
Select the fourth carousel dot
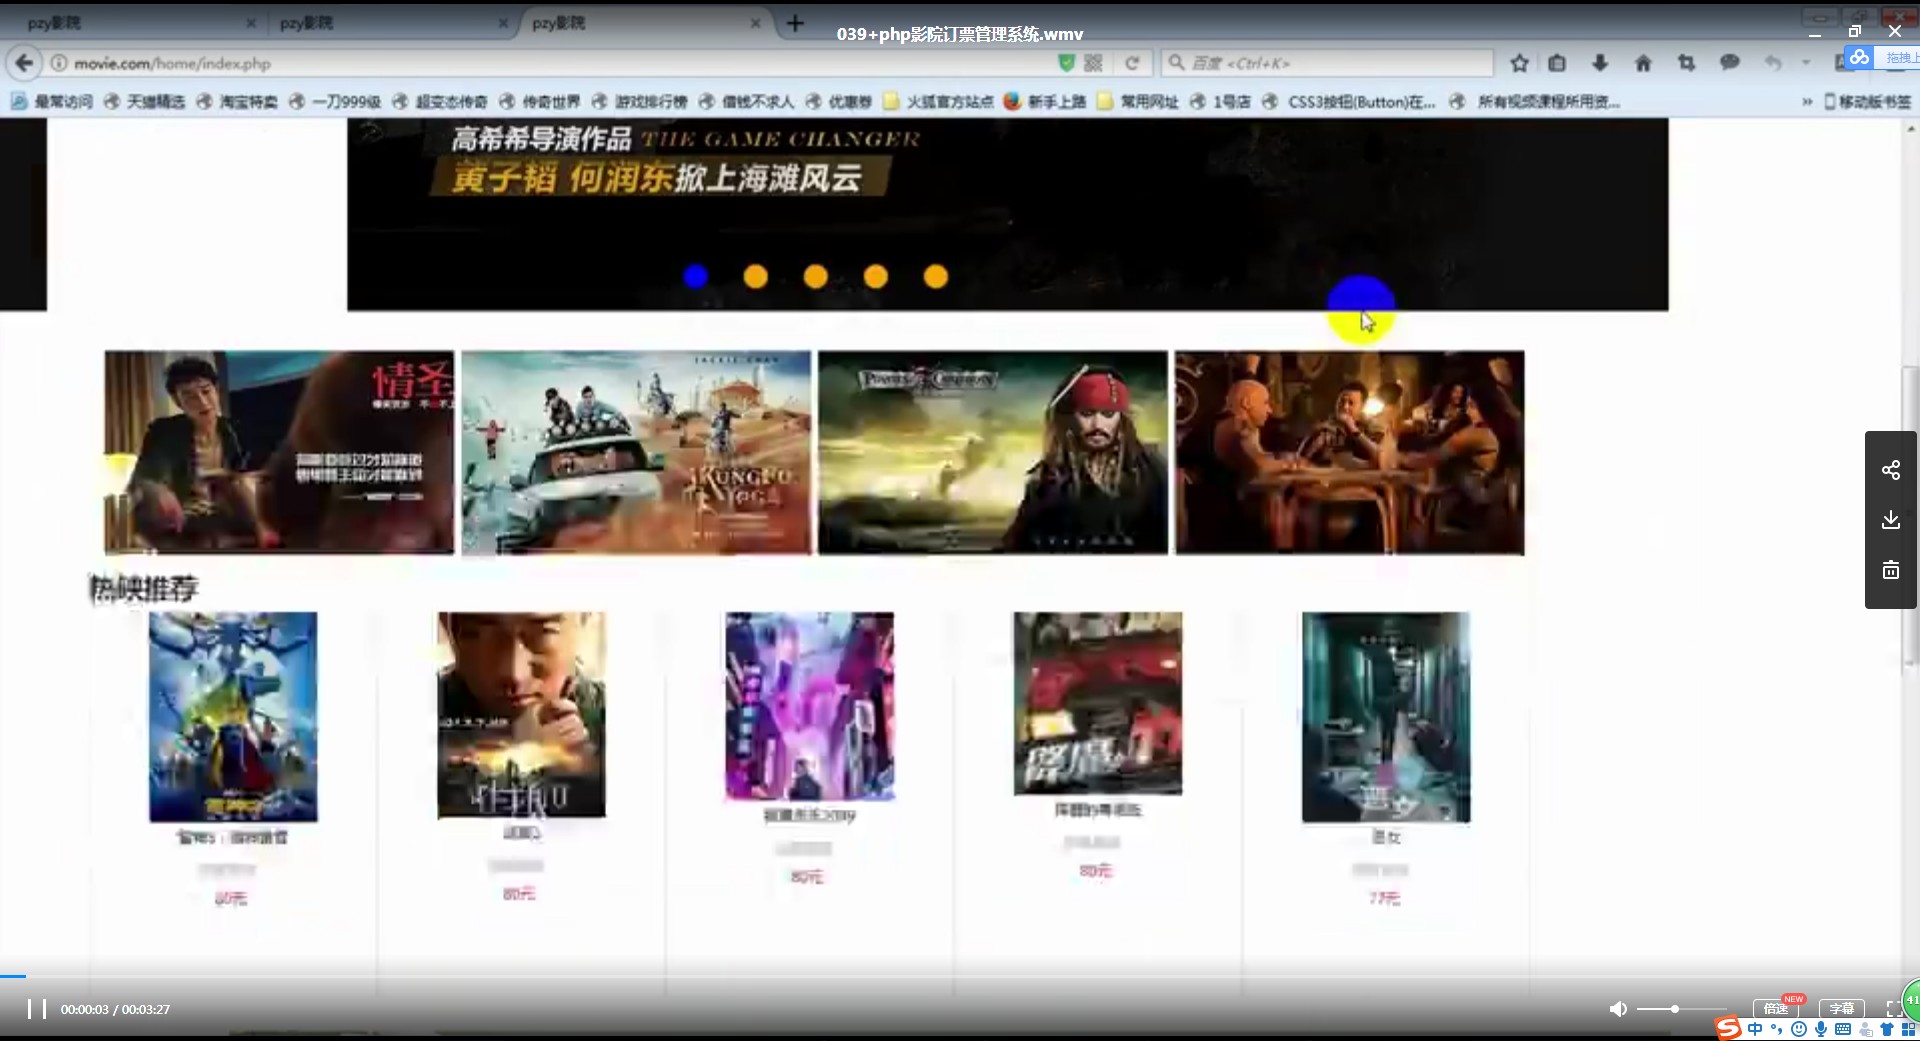coord(876,276)
